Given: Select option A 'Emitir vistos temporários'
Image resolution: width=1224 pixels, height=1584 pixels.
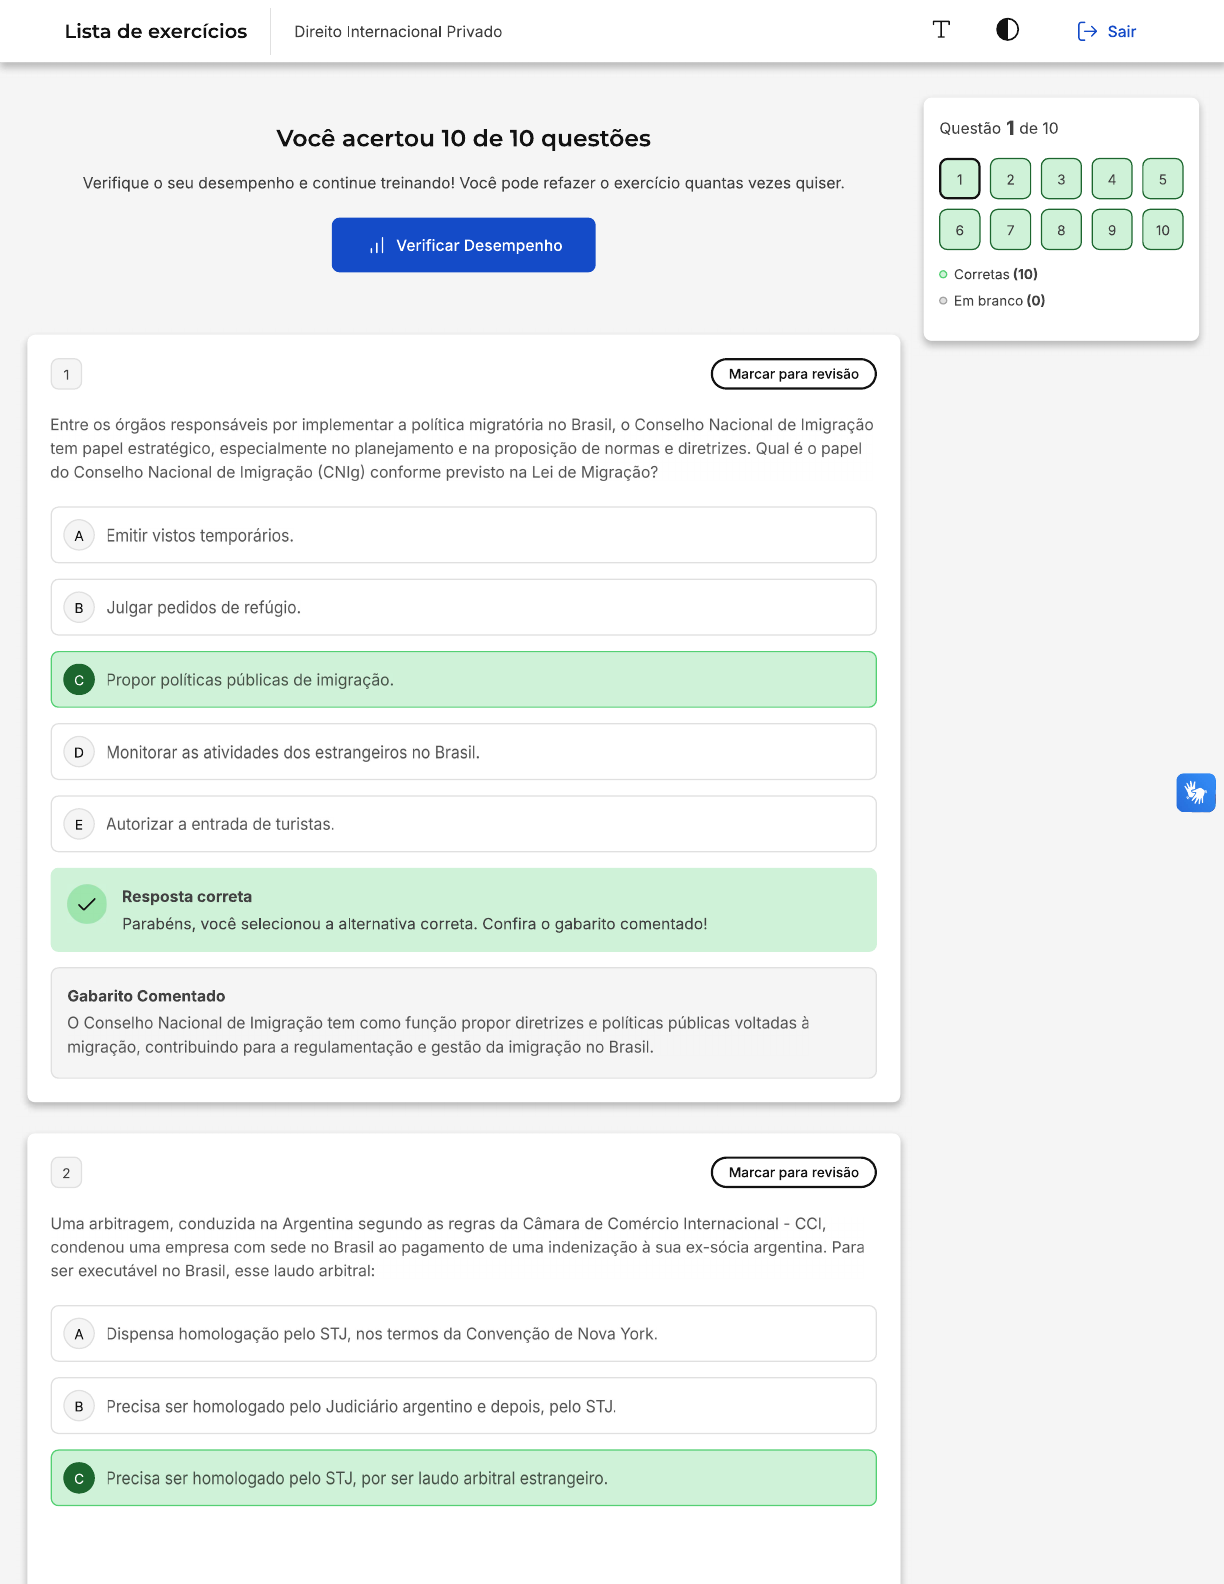Looking at the screenshot, I should (x=463, y=535).
